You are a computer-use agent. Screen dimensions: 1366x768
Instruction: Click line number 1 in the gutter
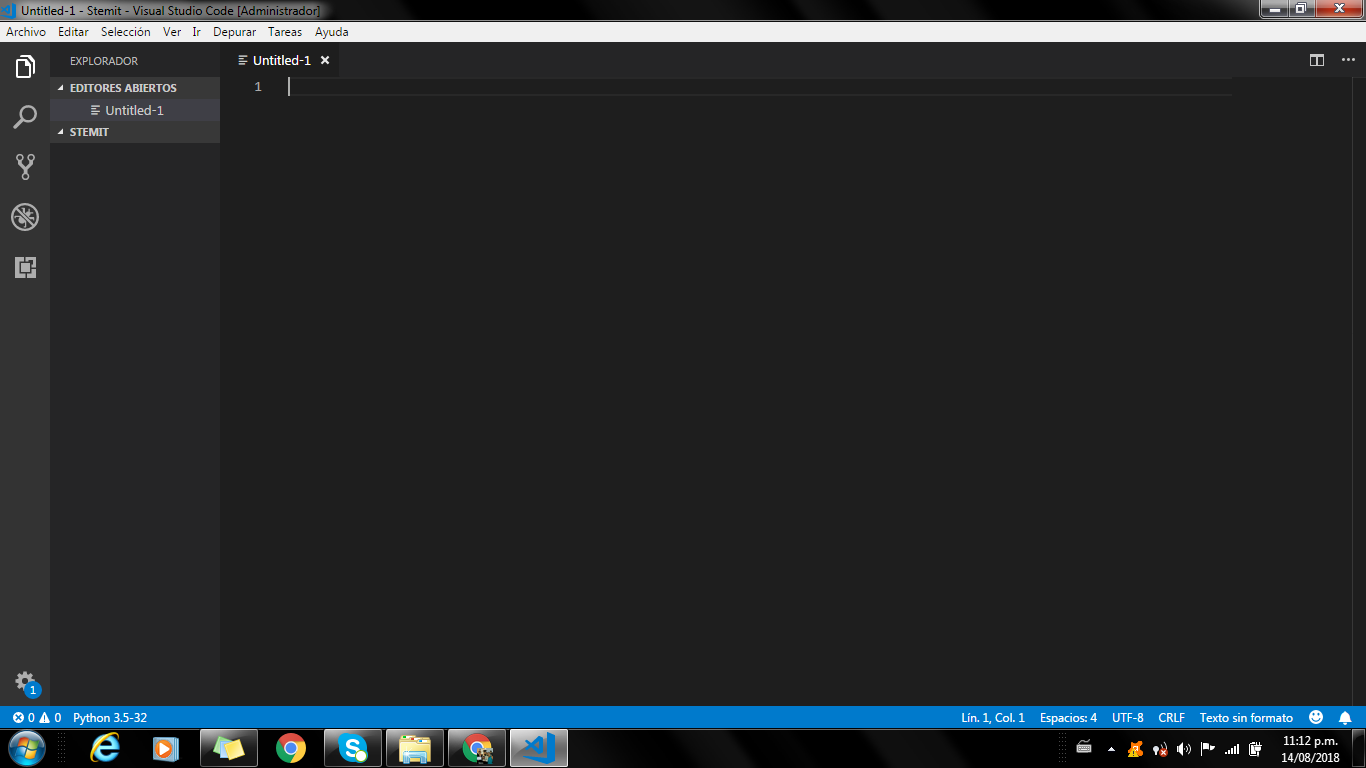tap(258, 87)
